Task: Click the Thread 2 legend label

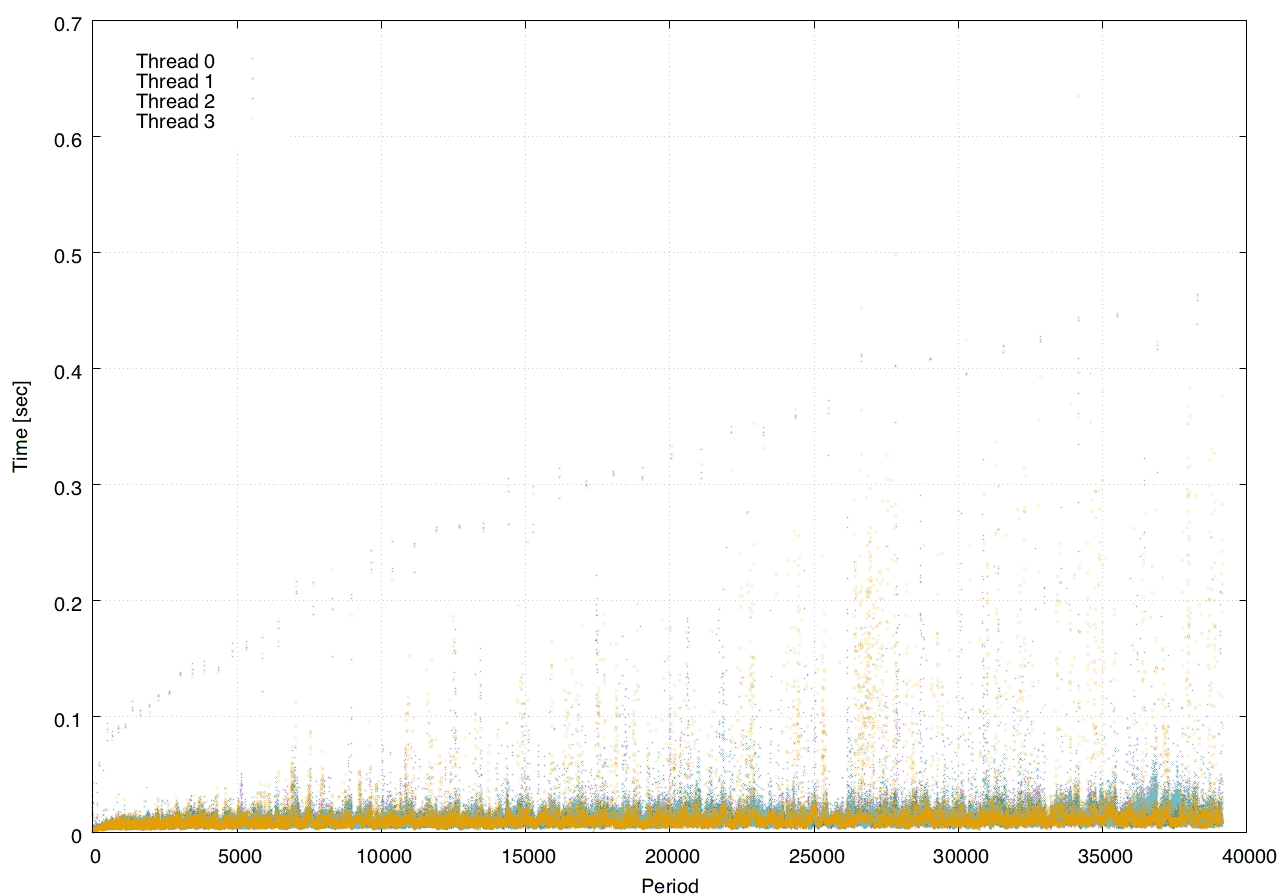Action: pyautogui.click(x=175, y=101)
